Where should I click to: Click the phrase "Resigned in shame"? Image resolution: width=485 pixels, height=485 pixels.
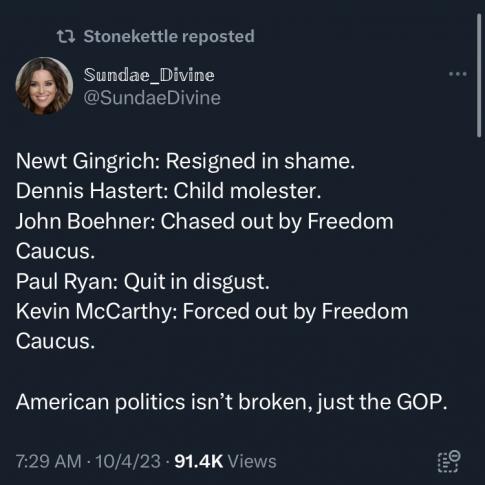point(258,162)
